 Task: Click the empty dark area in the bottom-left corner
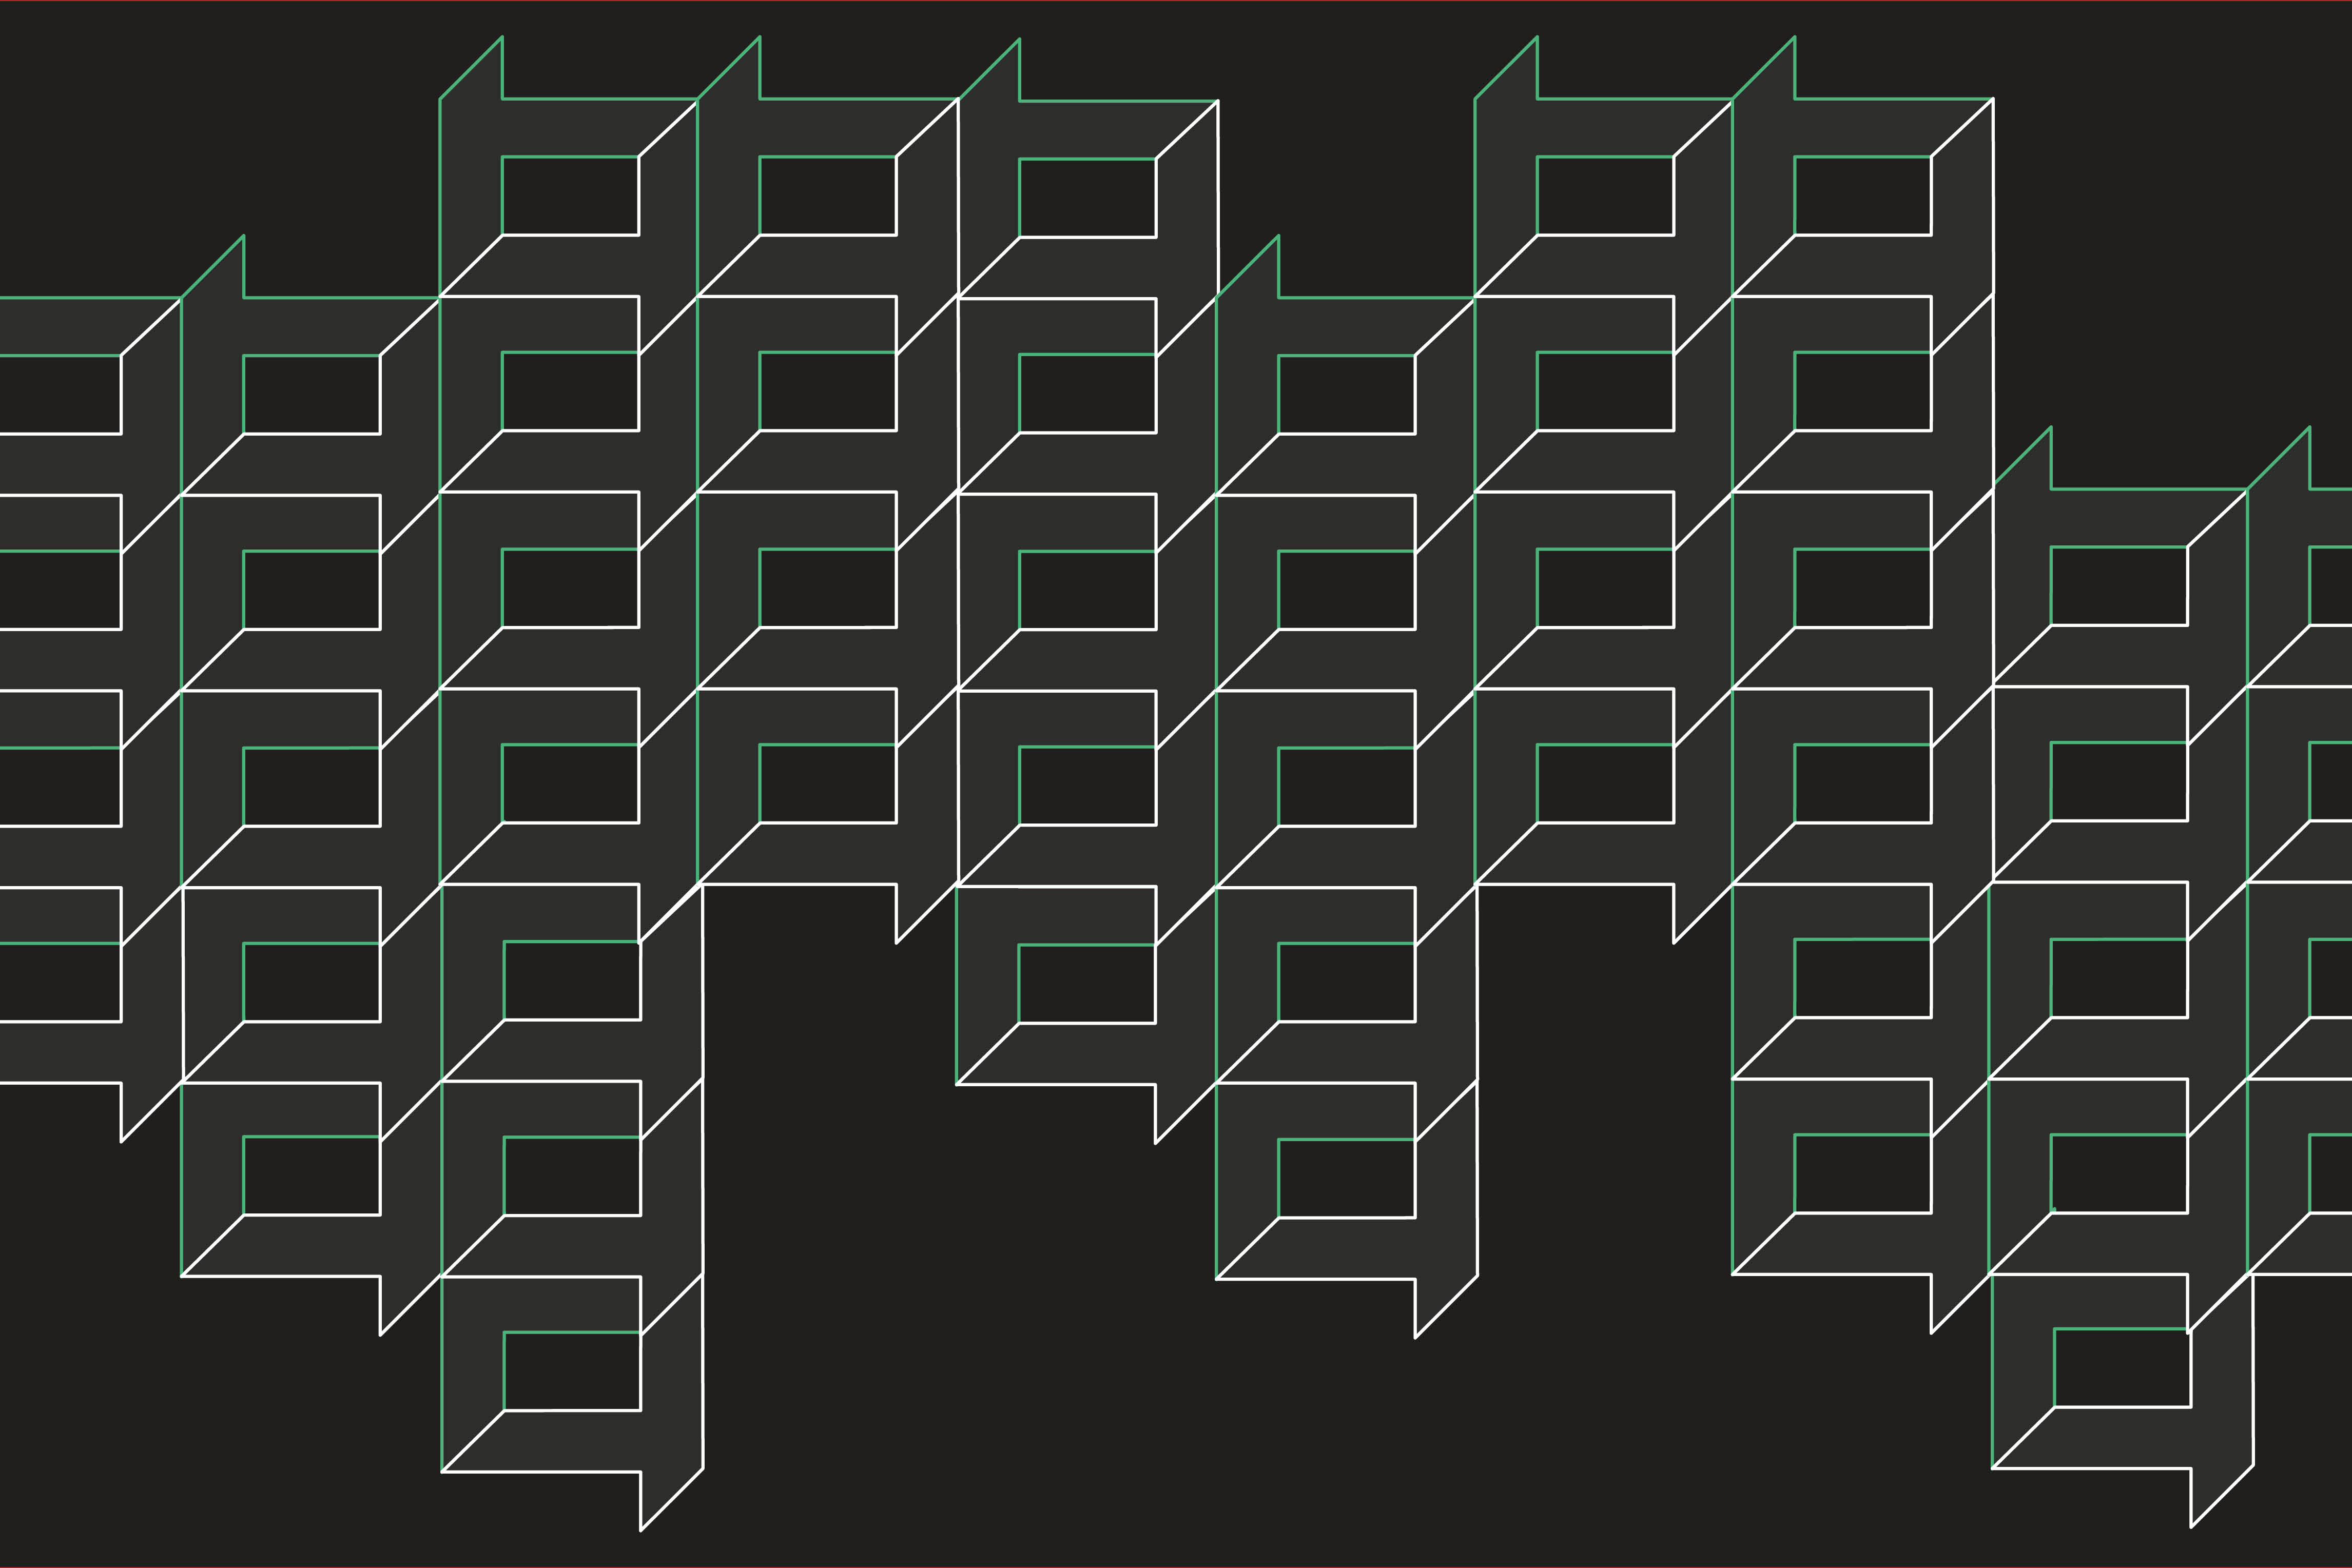point(90,1400)
